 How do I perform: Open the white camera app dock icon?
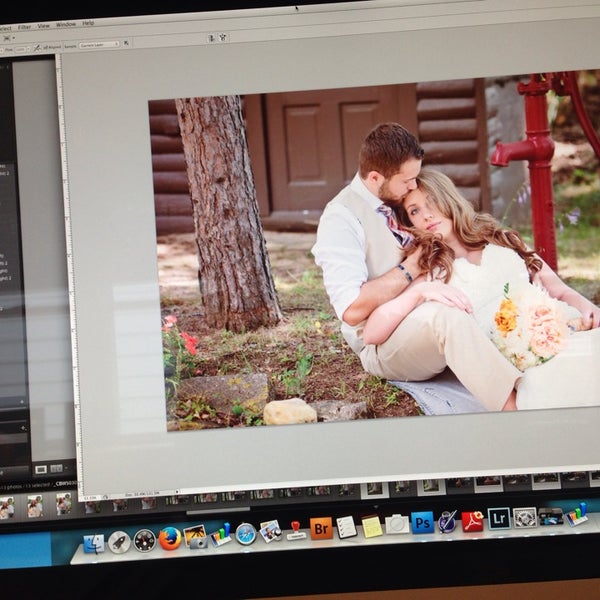pos(397,524)
